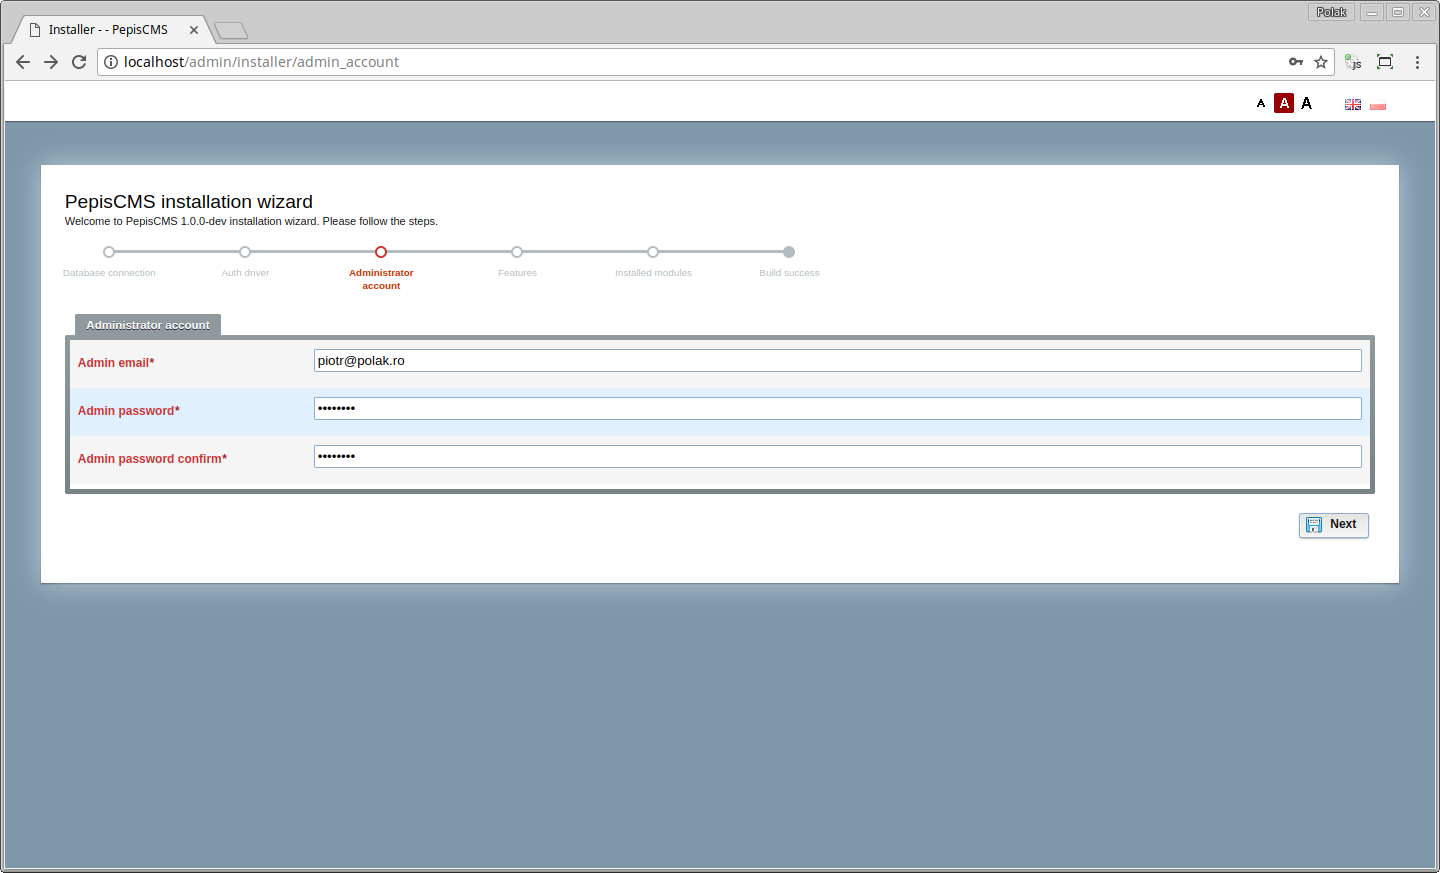Image resolution: width=1440 pixels, height=873 pixels.
Task: Switch language to English flag
Action: tap(1353, 104)
